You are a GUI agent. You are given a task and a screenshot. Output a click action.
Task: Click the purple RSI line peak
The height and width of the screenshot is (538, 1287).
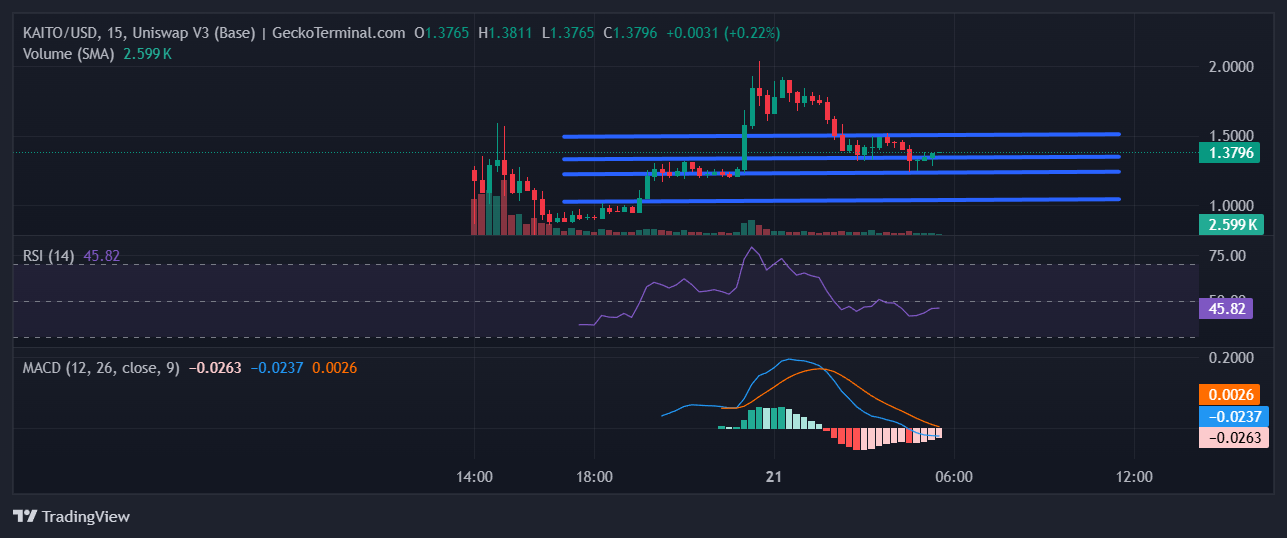tap(752, 248)
